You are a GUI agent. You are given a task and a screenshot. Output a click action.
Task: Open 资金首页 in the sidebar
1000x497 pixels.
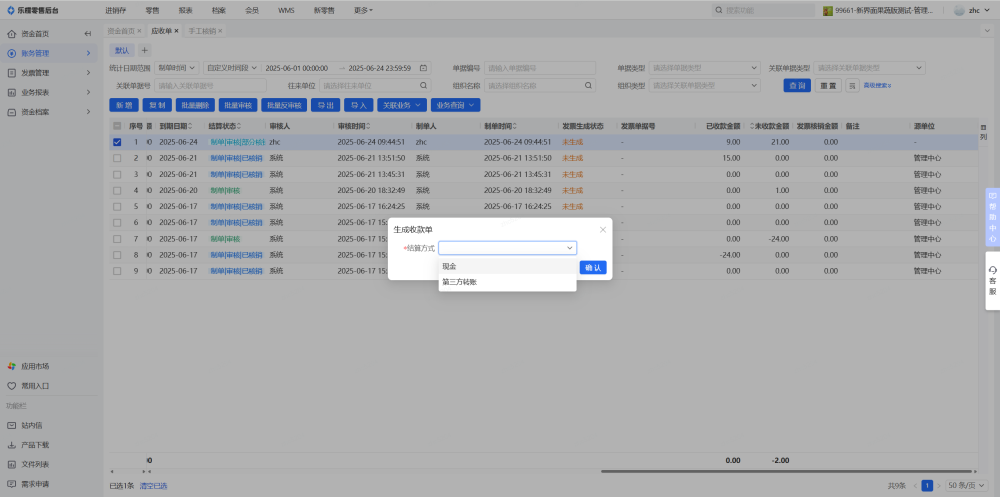34,34
